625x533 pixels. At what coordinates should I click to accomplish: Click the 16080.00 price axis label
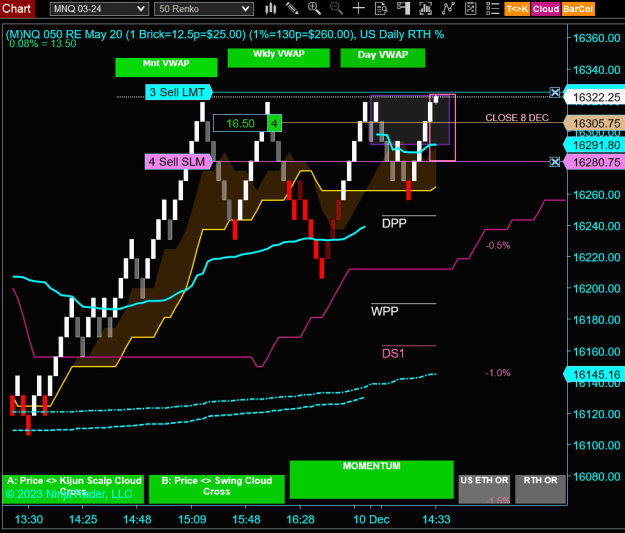(596, 476)
